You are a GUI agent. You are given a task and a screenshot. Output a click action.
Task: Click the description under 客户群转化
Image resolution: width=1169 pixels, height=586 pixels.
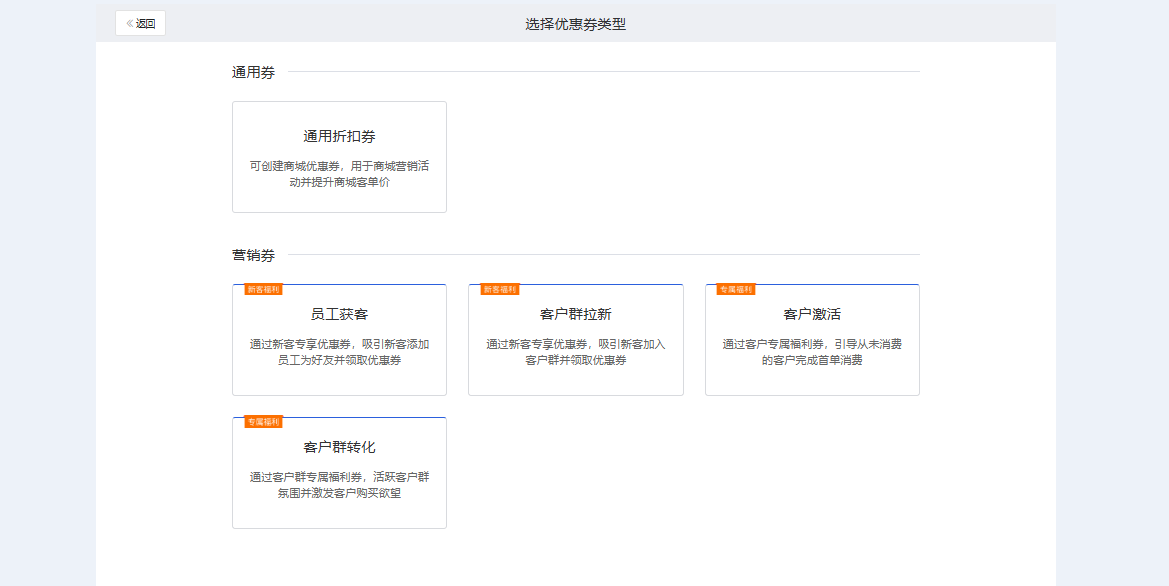coord(339,485)
